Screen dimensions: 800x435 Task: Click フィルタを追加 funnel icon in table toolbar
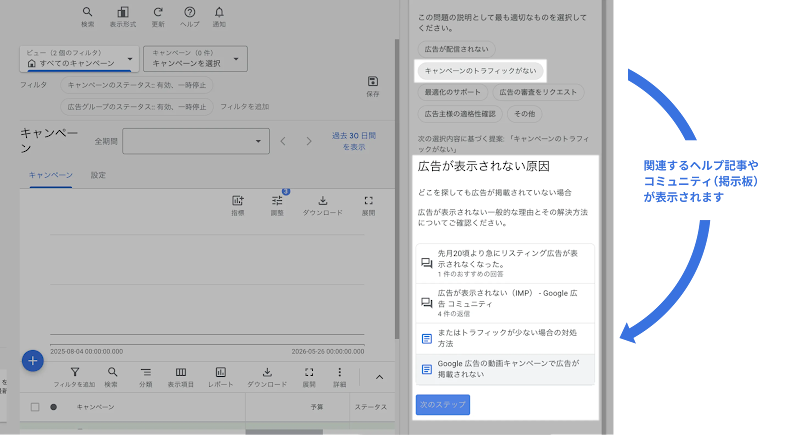[75, 372]
